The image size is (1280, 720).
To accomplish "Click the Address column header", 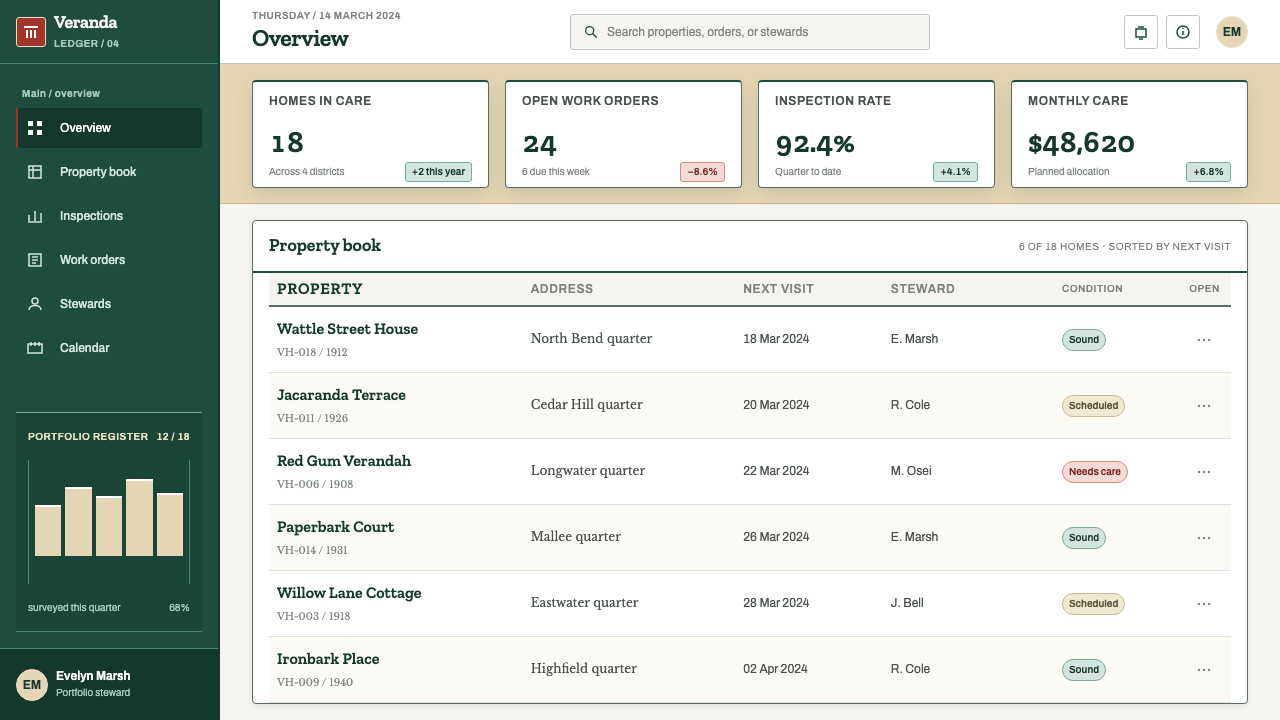I will point(562,289).
